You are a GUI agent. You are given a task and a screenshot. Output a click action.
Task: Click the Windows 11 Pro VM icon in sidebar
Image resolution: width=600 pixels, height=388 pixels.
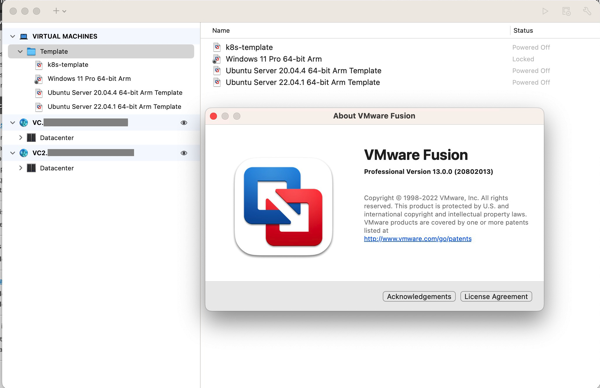pyautogui.click(x=39, y=79)
